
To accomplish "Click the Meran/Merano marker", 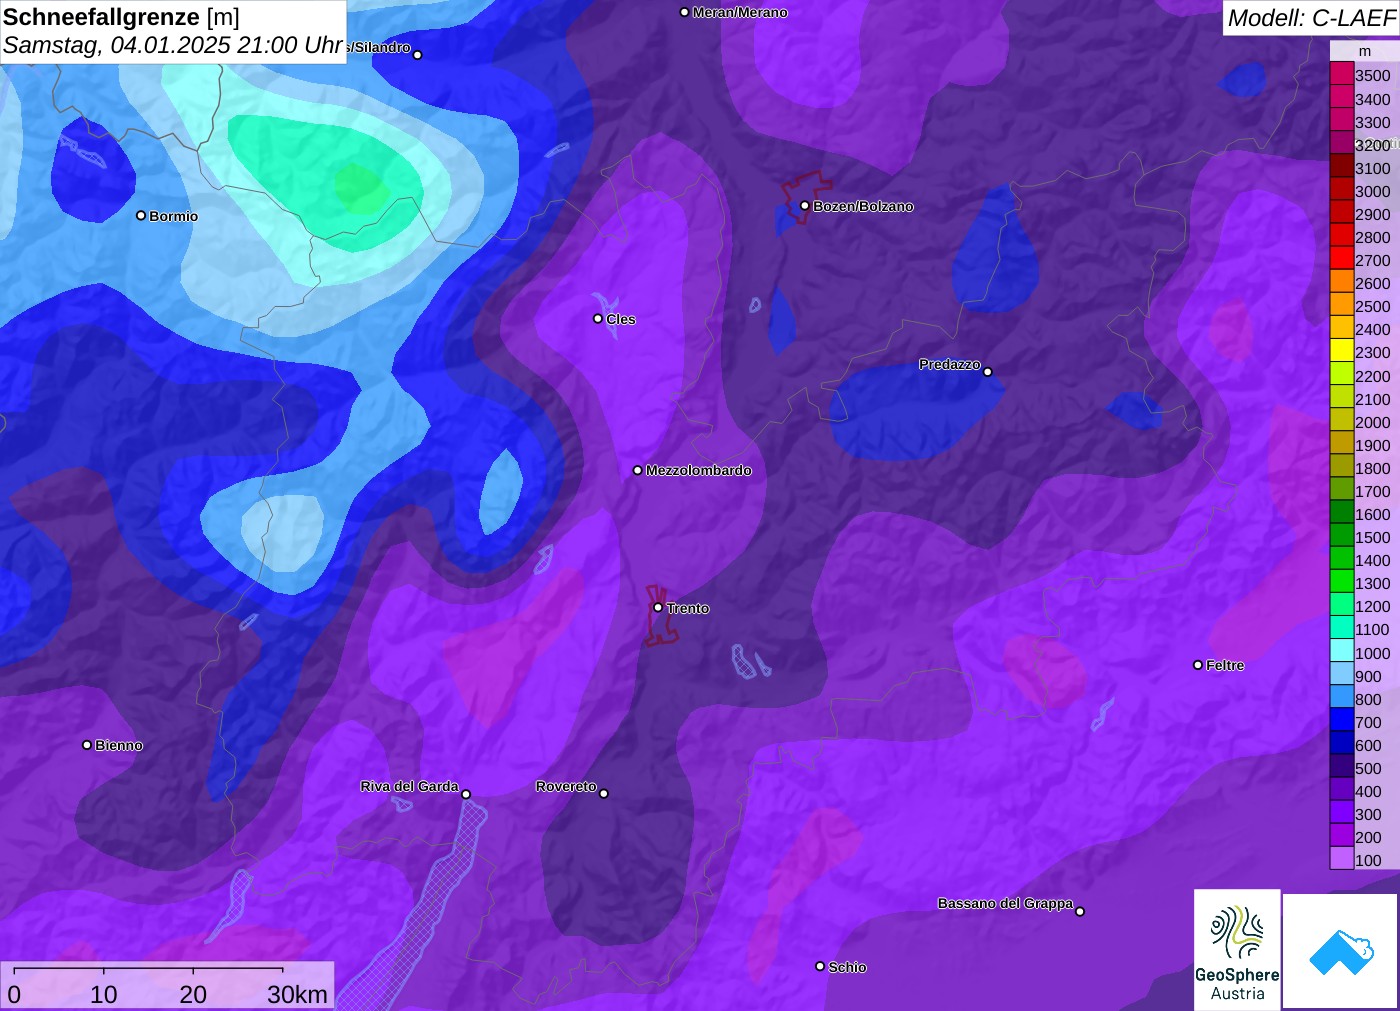I will tap(685, 13).
